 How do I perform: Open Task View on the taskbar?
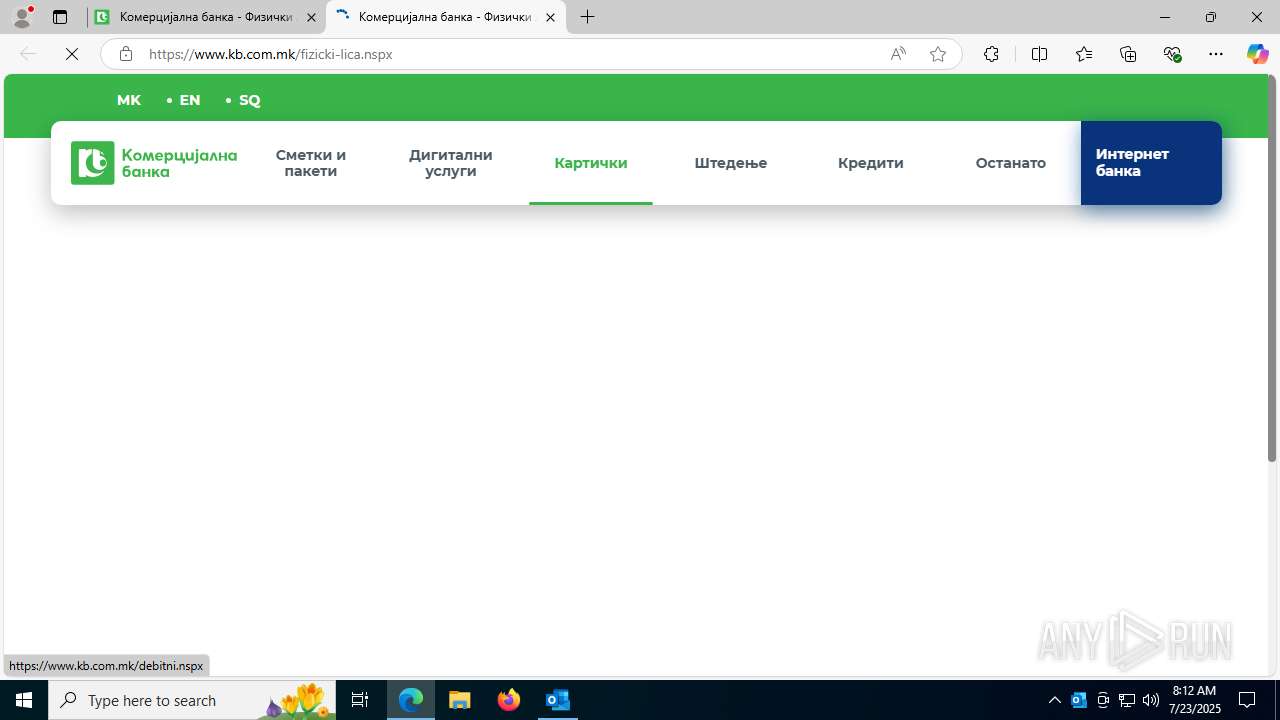(x=360, y=700)
